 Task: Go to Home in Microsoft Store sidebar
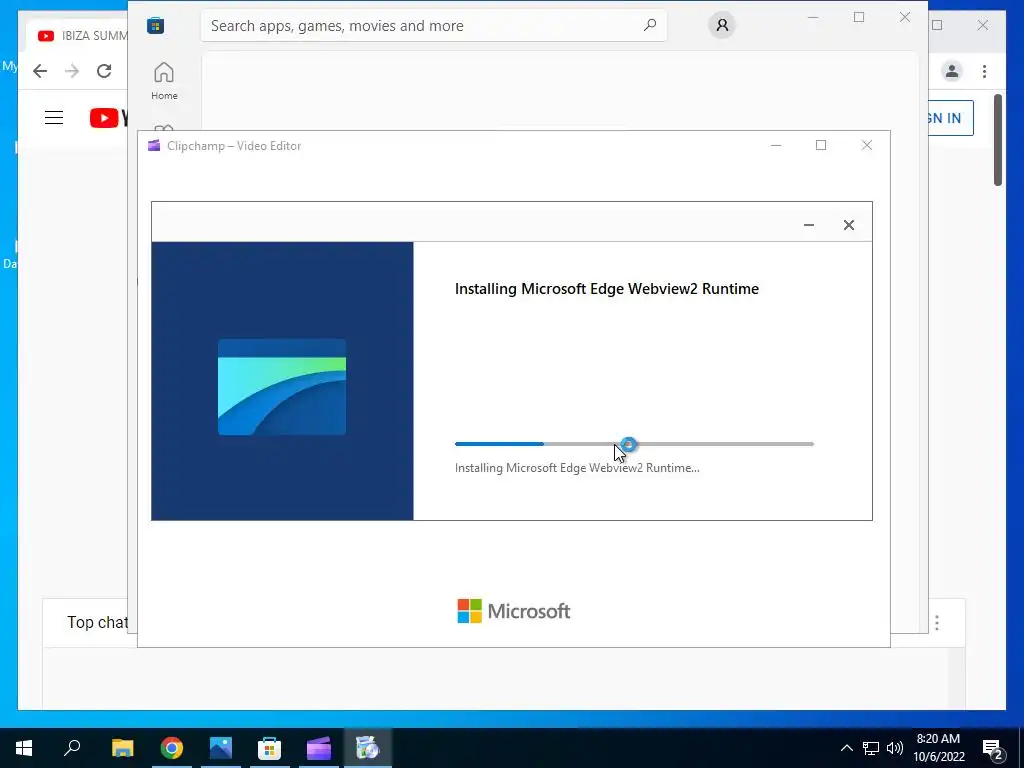click(164, 81)
